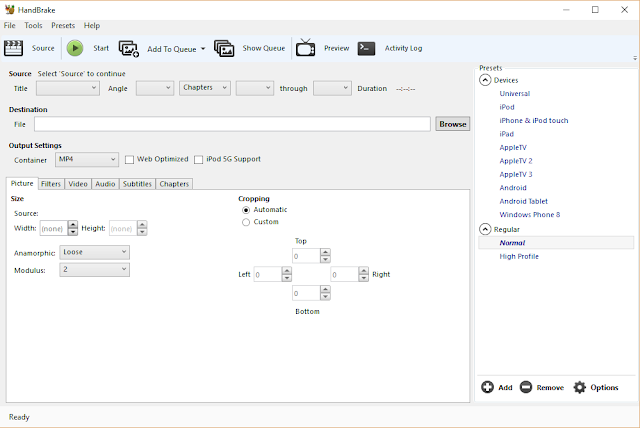This screenshot has height=428, width=640.
Task: Select the AppleTV 3 preset
Action: [516, 174]
